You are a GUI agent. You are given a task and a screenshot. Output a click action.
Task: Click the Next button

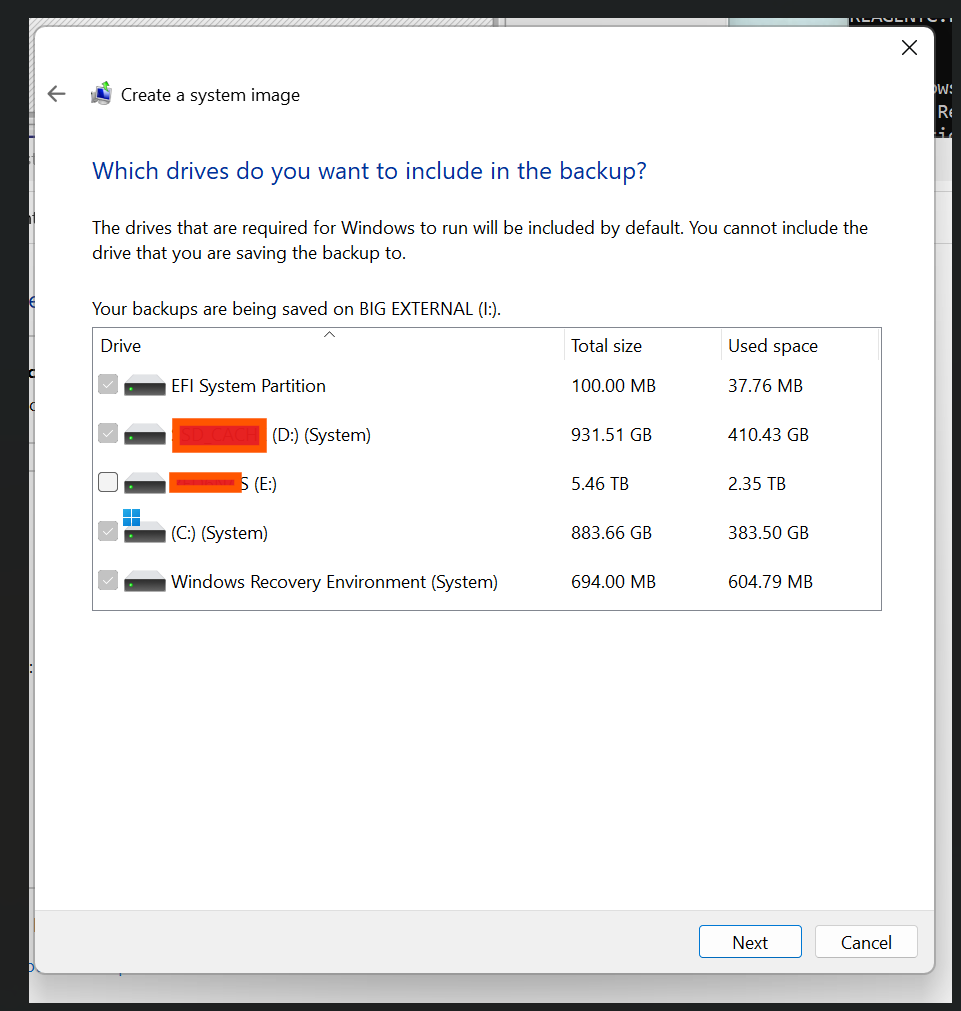(750, 942)
